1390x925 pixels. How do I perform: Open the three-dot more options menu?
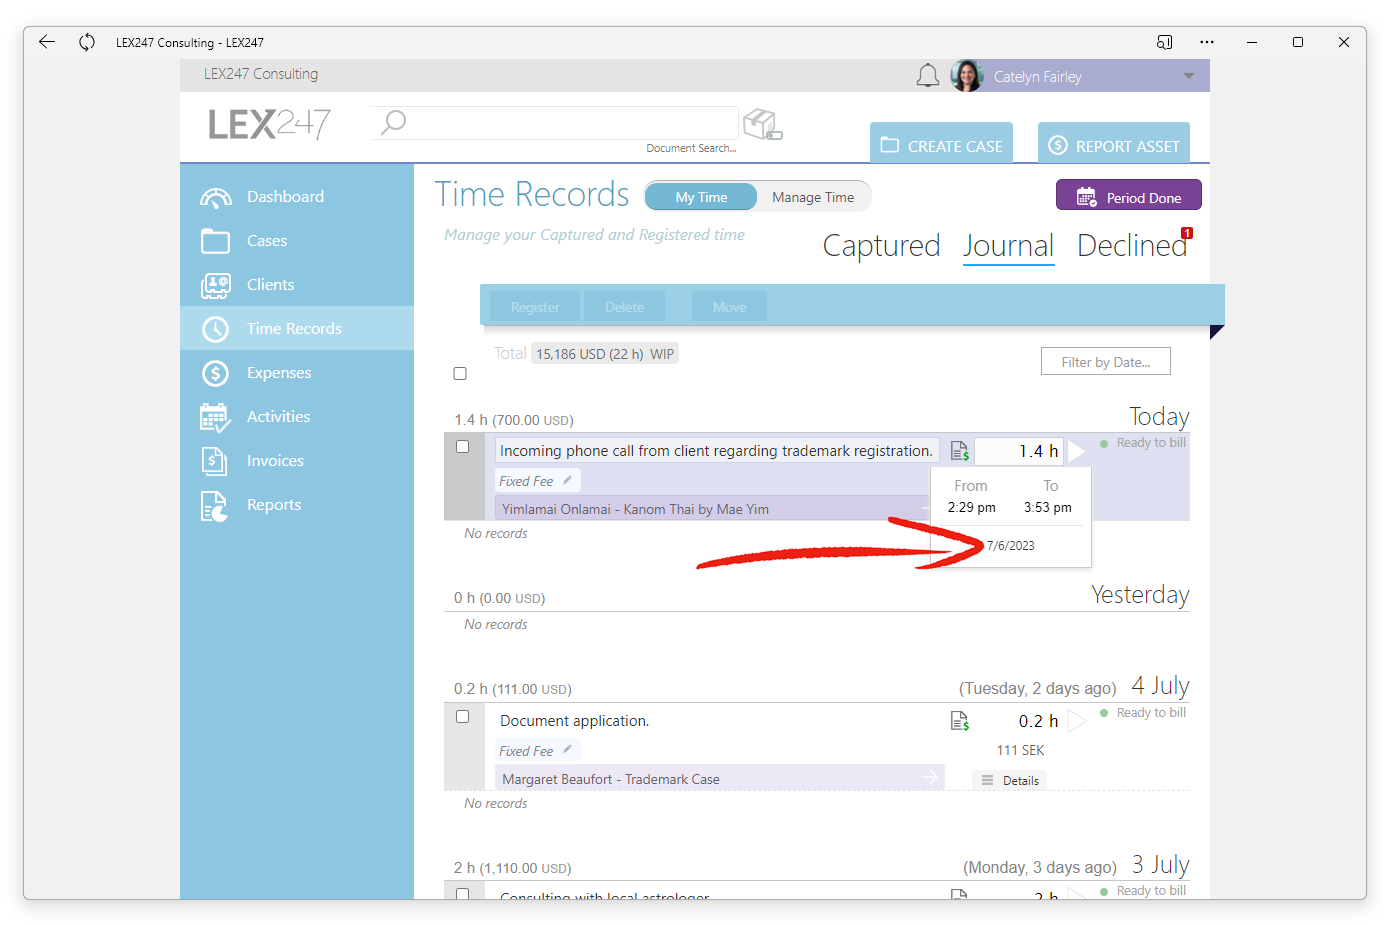pyautogui.click(x=1207, y=42)
